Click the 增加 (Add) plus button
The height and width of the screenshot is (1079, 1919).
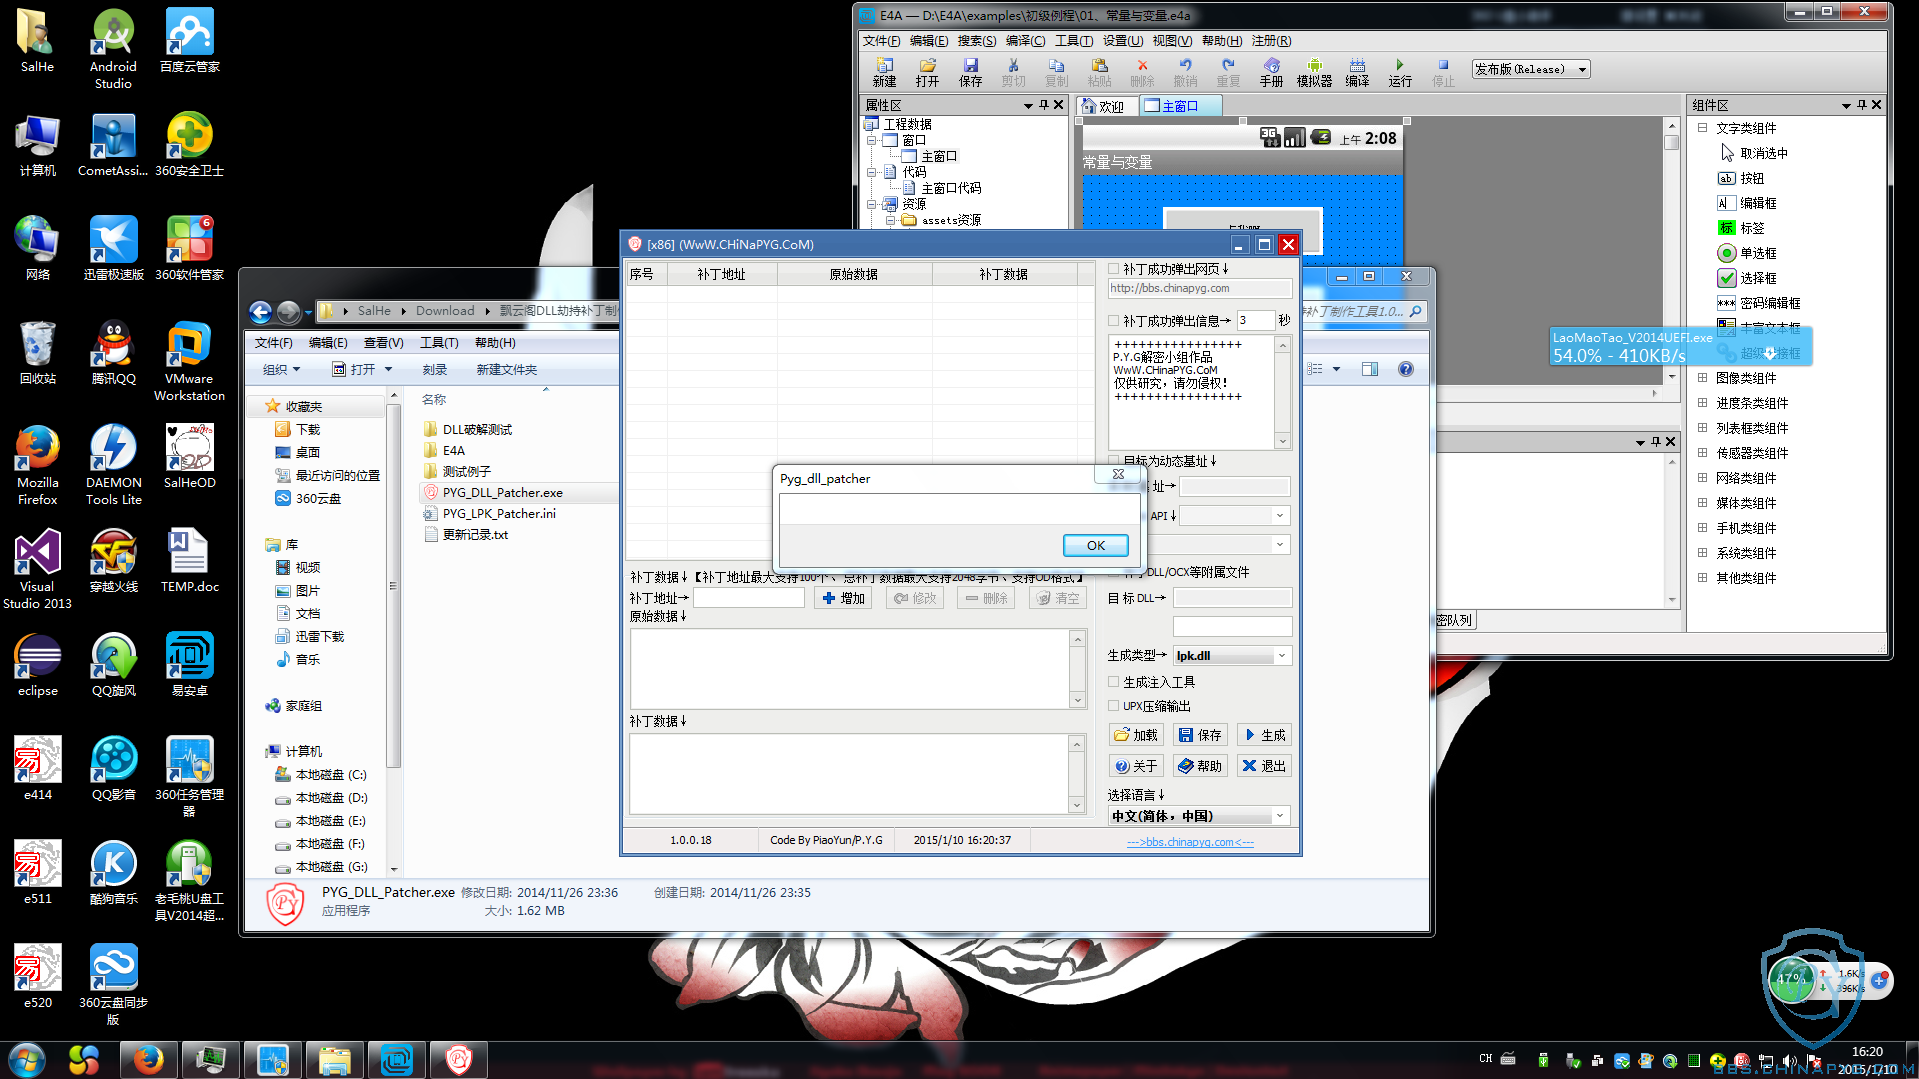844,598
